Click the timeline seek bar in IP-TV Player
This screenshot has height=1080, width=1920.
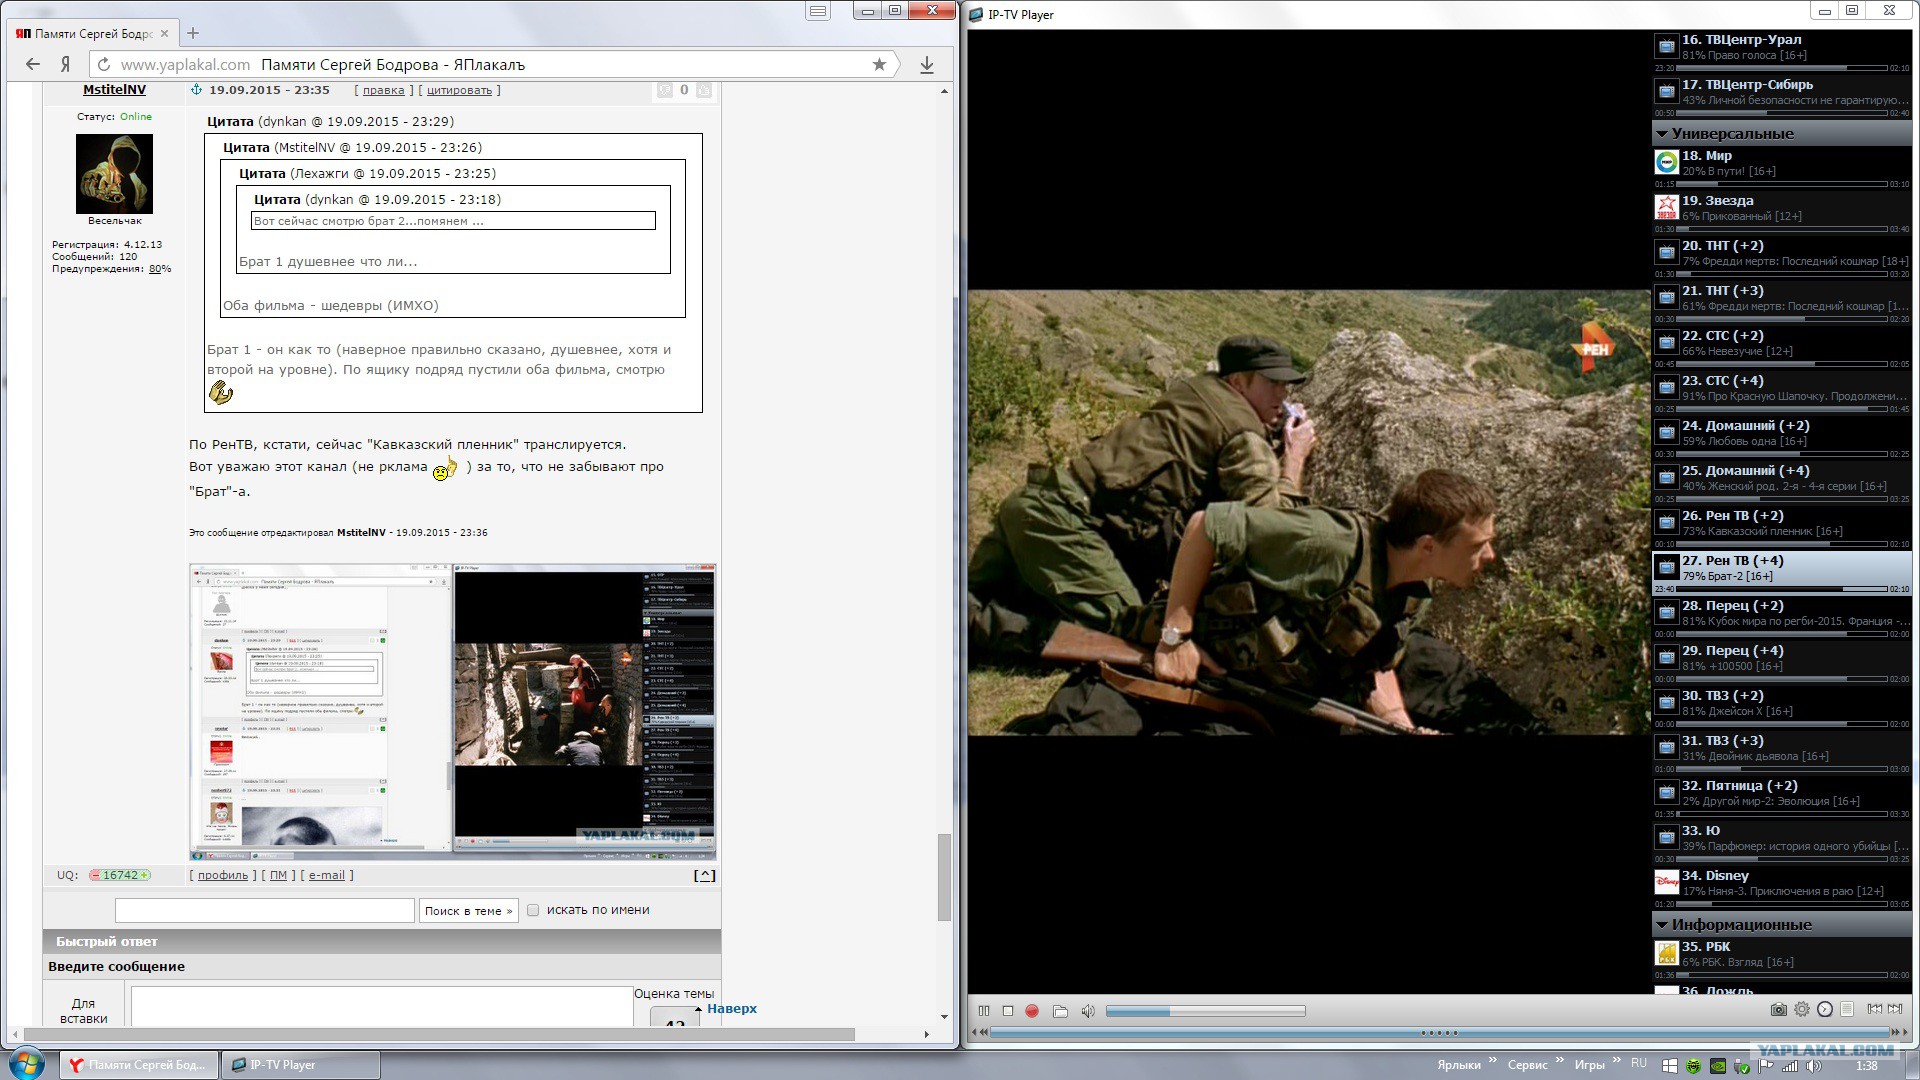point(1440,1032)
